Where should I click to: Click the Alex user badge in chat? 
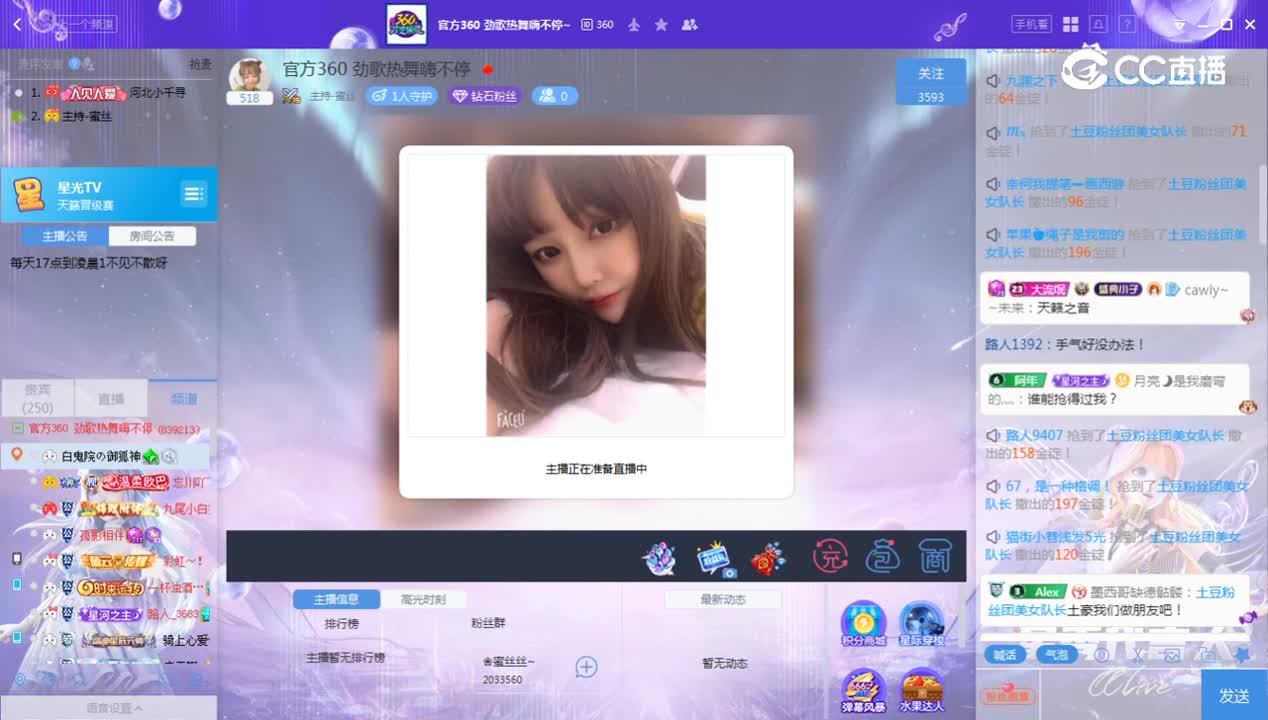pos(1038,591)
